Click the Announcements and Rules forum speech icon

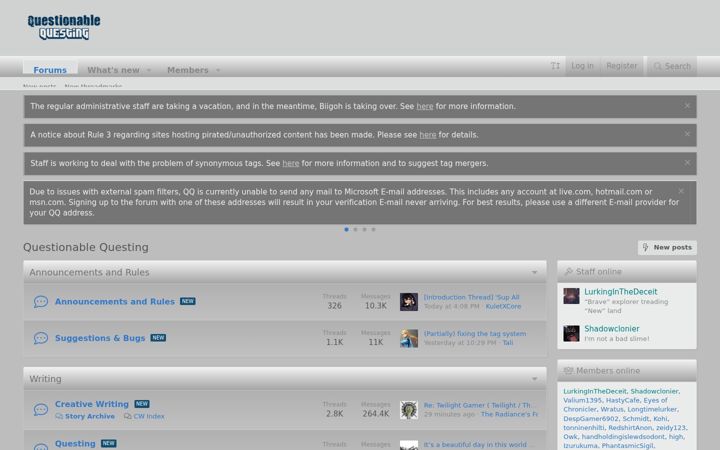[x=41, y=302]
